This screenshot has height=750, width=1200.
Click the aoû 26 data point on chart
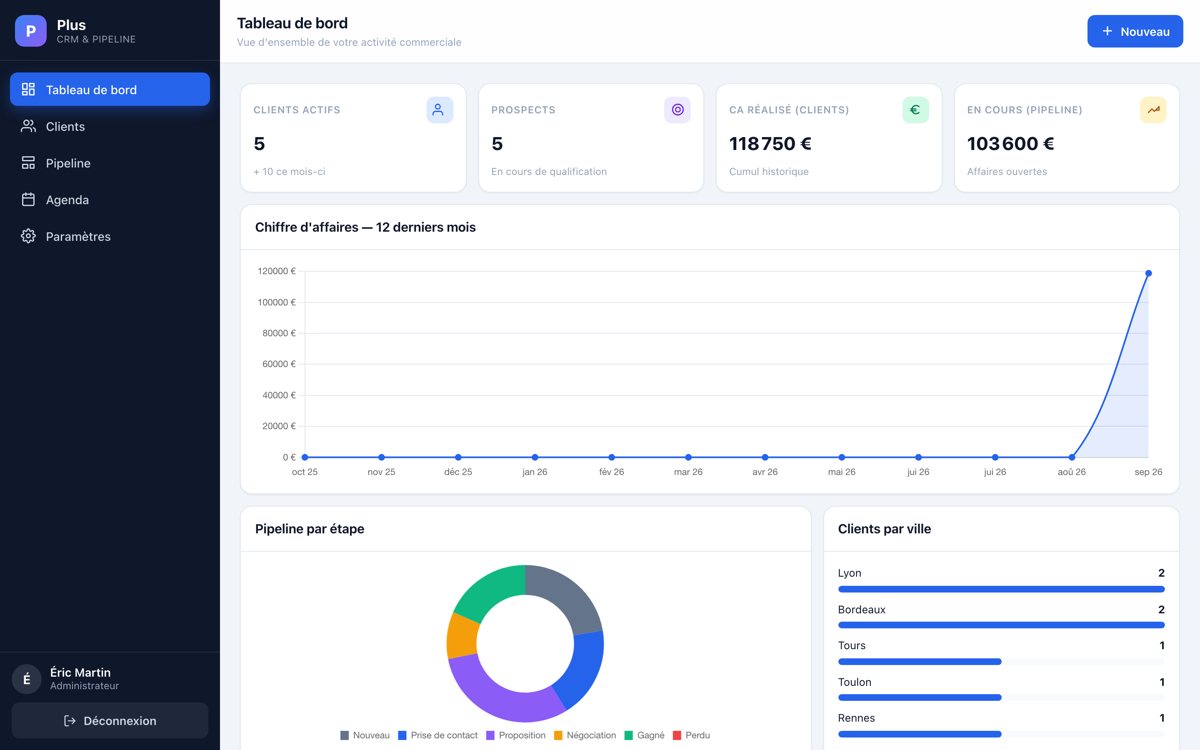[1071, 457]
